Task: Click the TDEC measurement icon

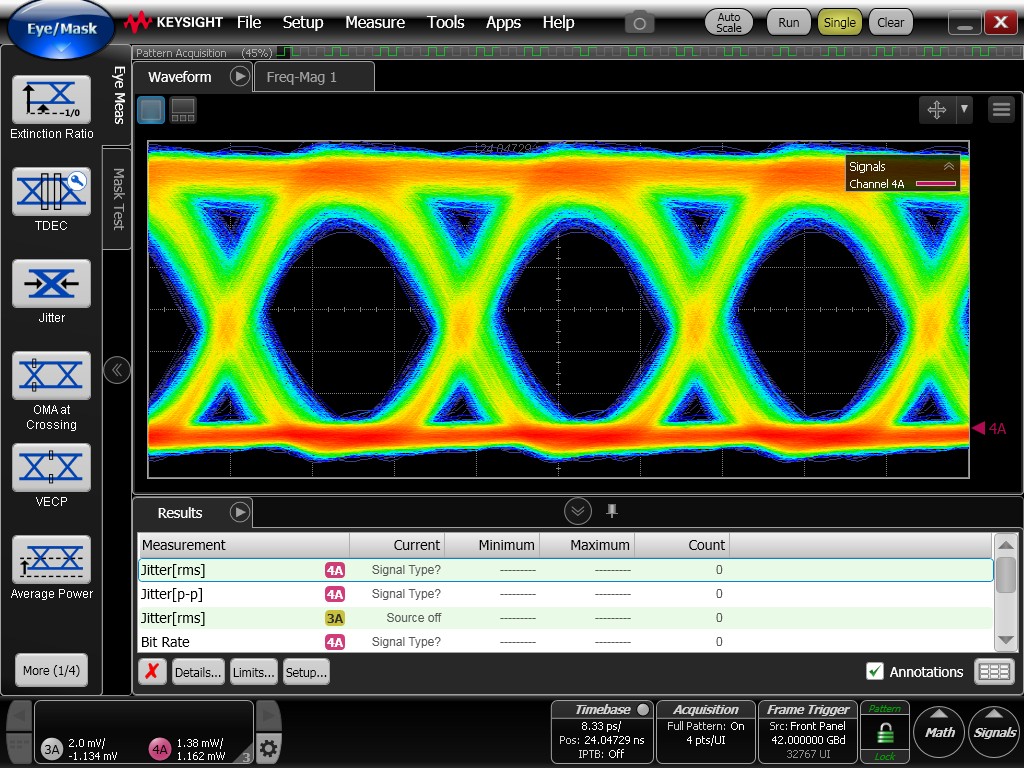Action: [x=51, y=192]
